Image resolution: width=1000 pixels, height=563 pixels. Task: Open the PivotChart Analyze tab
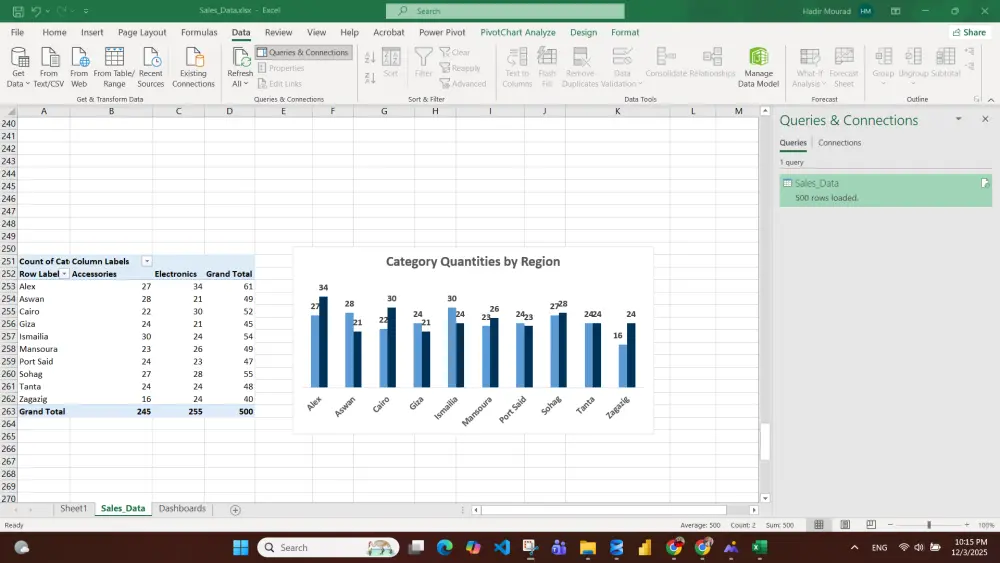[518, 33]
